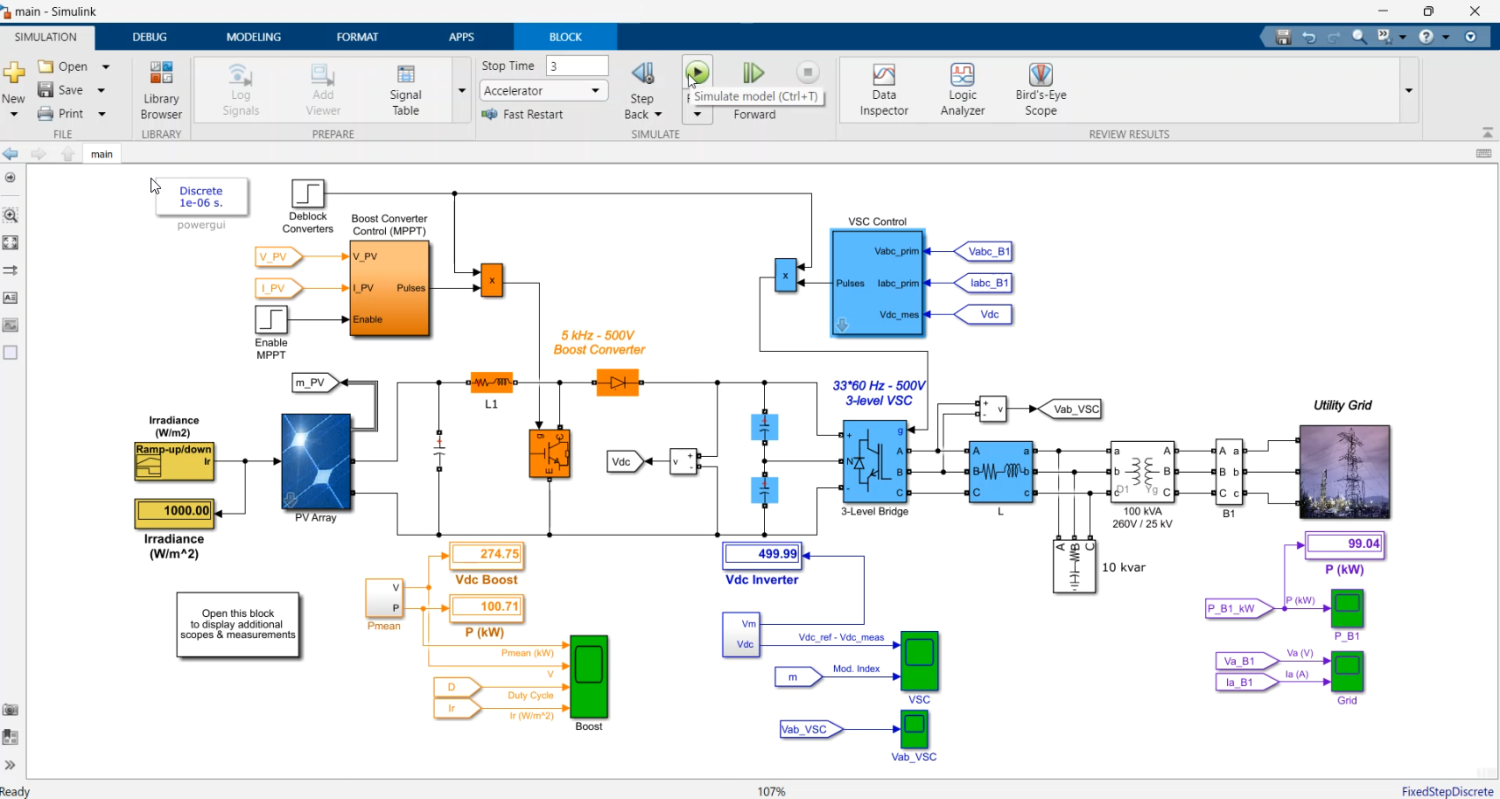Click the Fit to View icon on left sidebar
Screen dimensions: 1500x799
(x=10, y=242)
